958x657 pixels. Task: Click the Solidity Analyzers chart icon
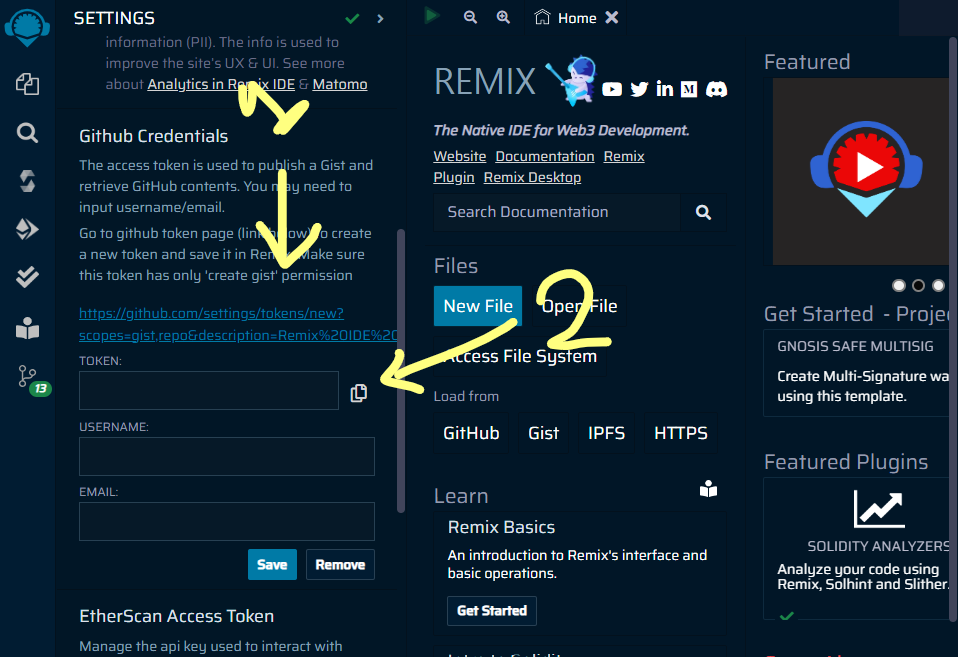[x=879, y=508]
